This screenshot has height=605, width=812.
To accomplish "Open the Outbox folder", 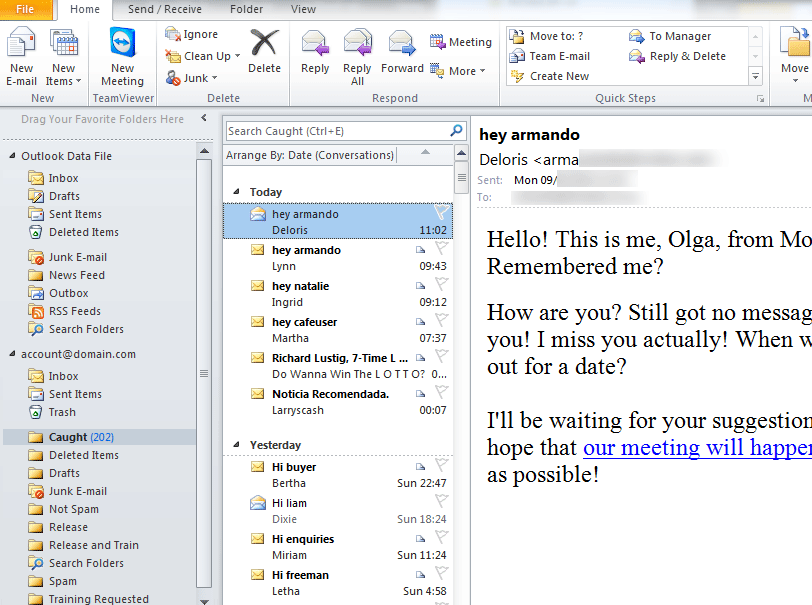I will 58,293.
